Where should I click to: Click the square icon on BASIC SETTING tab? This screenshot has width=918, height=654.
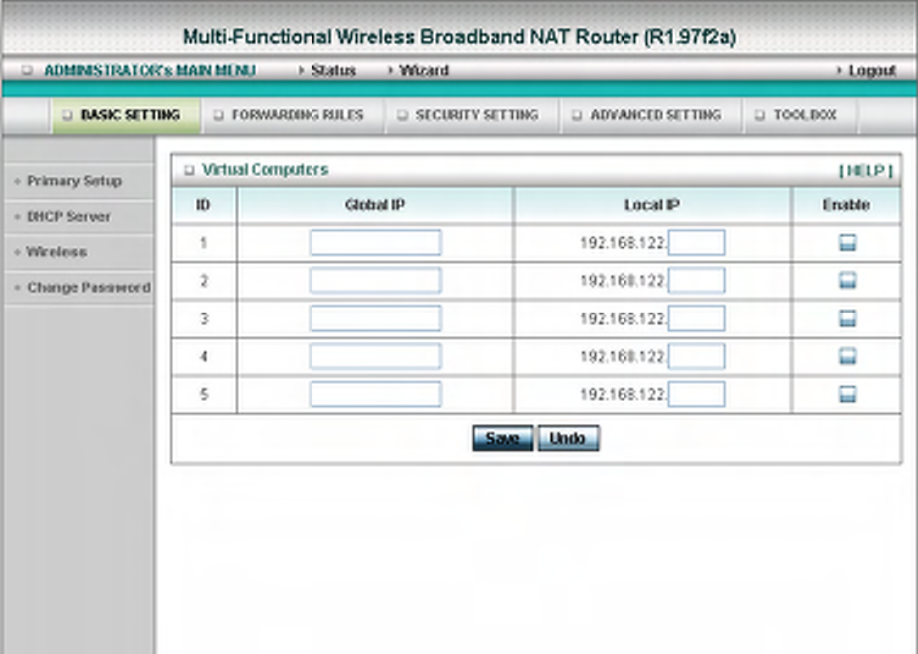point(67,115)
